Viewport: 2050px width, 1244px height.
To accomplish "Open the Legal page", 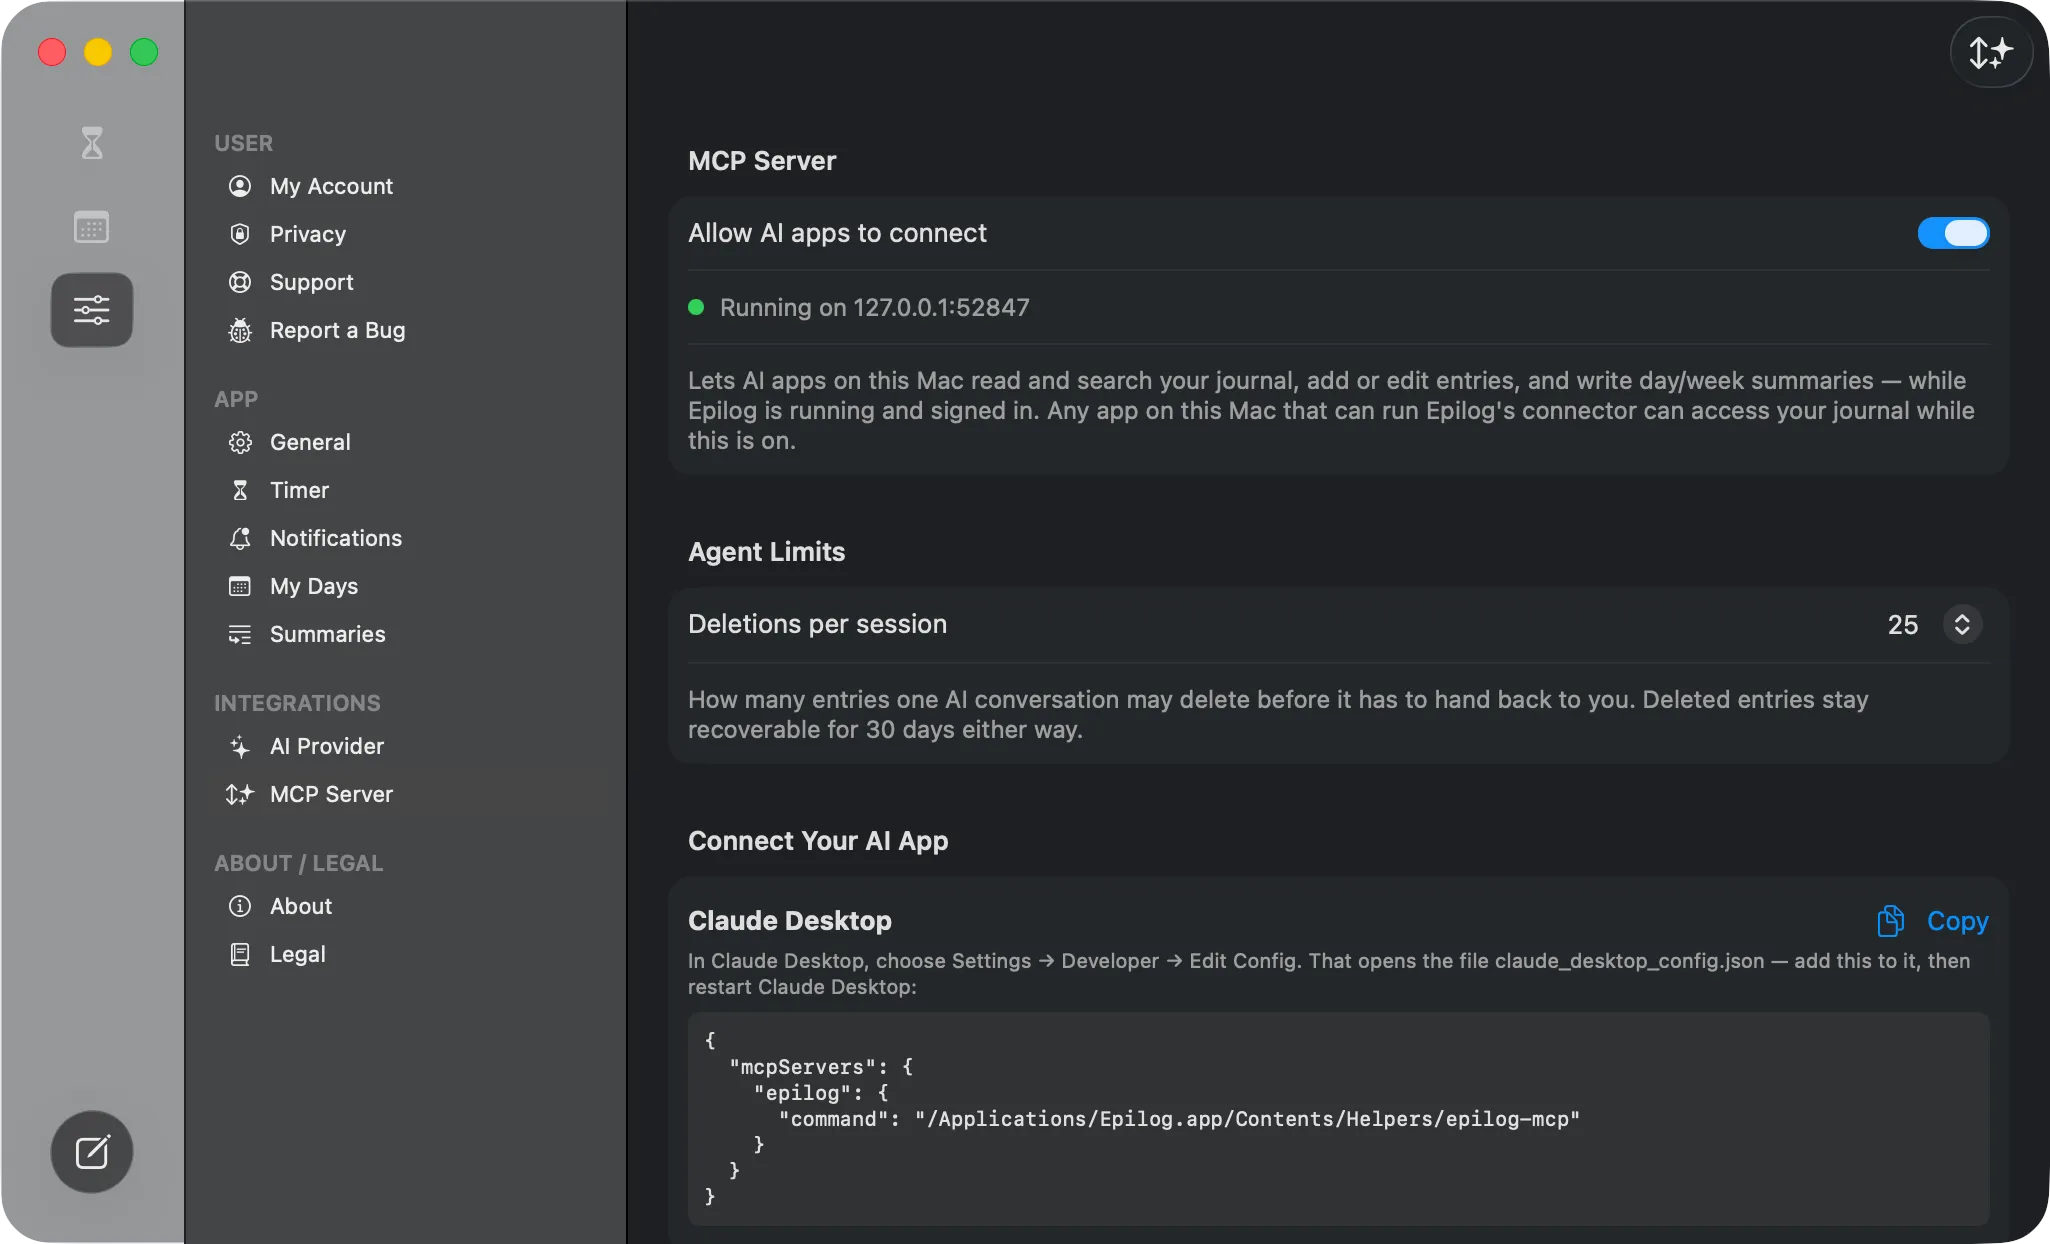I will click(298, 954).
